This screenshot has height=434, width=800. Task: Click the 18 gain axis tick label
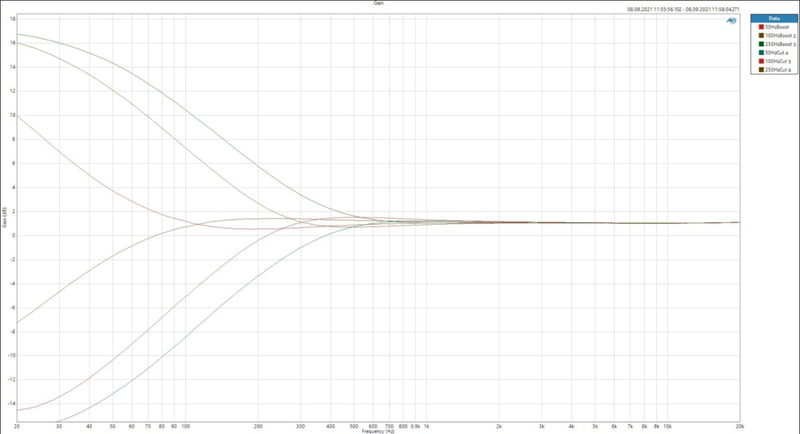(13, 19)
